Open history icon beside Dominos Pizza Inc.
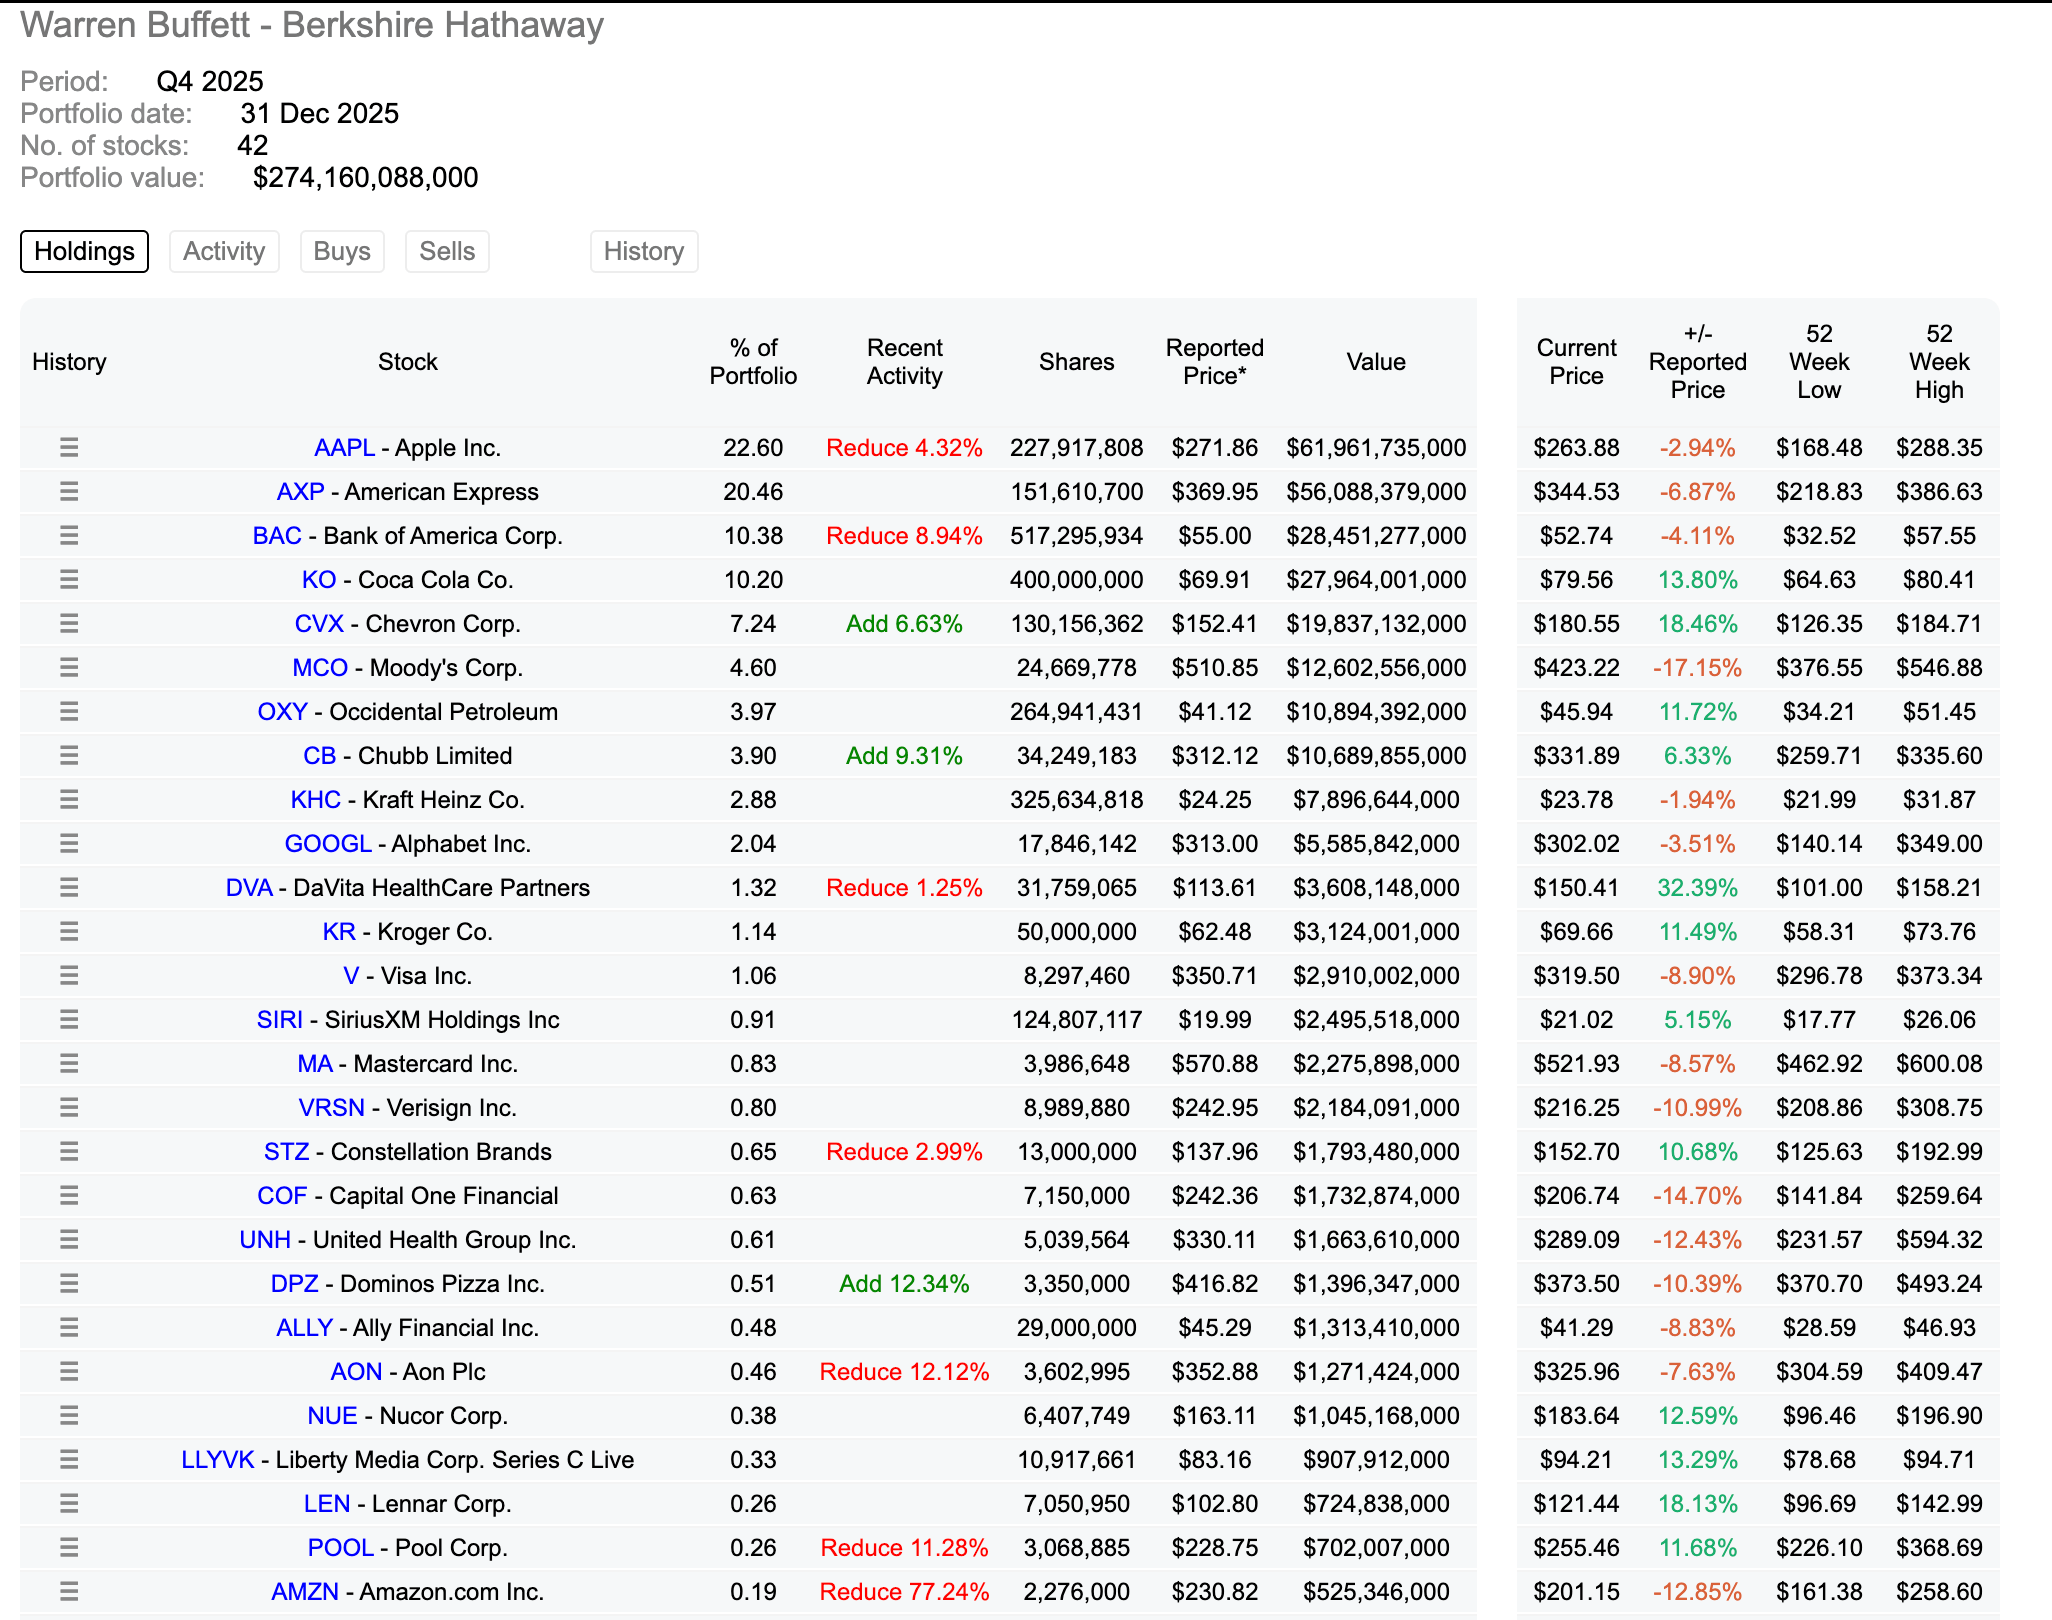 tap(68, 1283)
